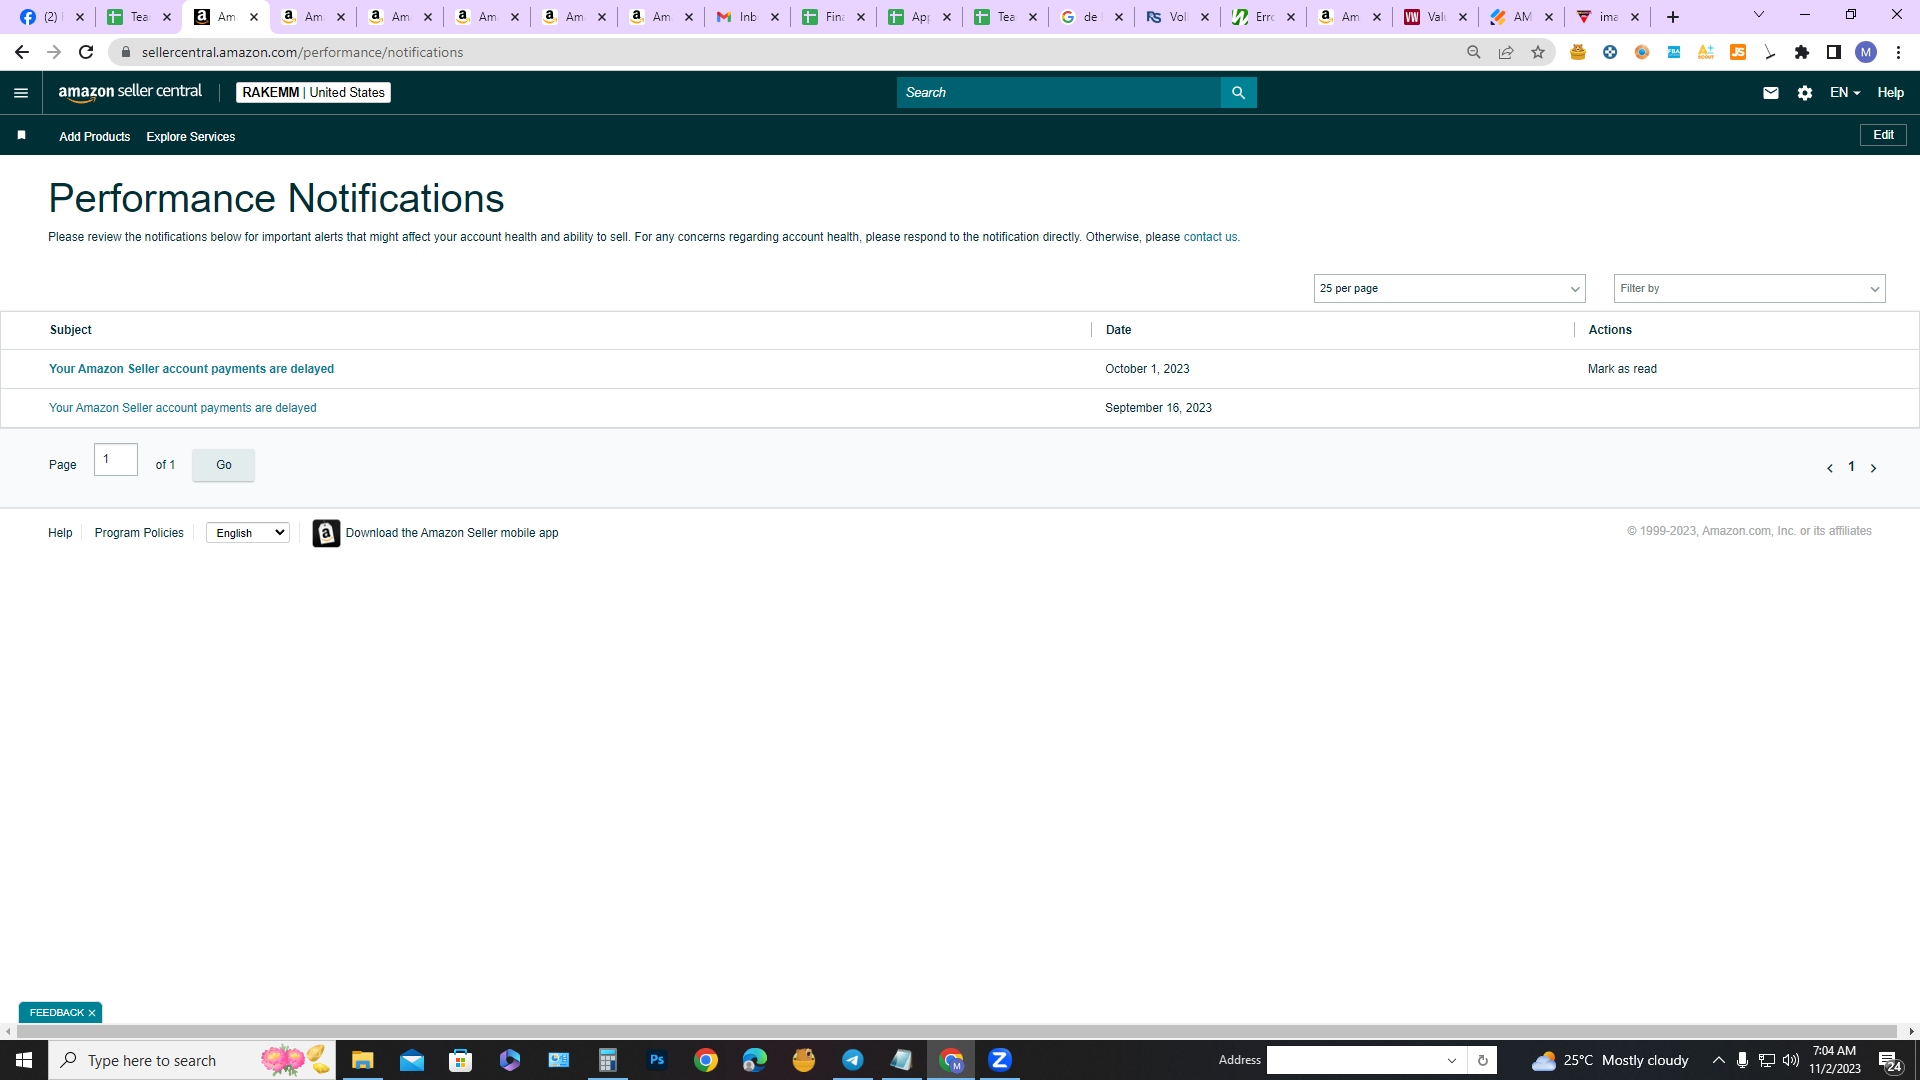Open Add Products menu item
Image resolution: width=1920 pixels, height=1080 pixels.
(x=94, y=137)
